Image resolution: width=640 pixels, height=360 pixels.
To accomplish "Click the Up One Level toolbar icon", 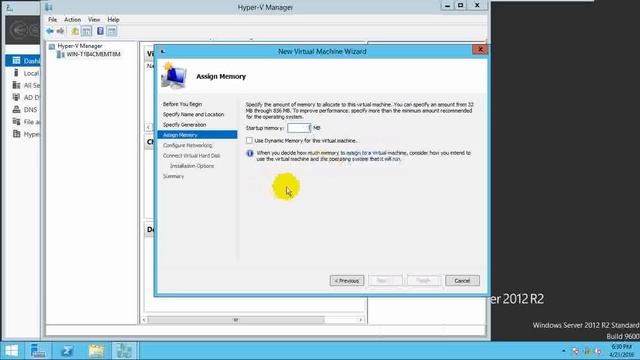I will pos(75,31).
